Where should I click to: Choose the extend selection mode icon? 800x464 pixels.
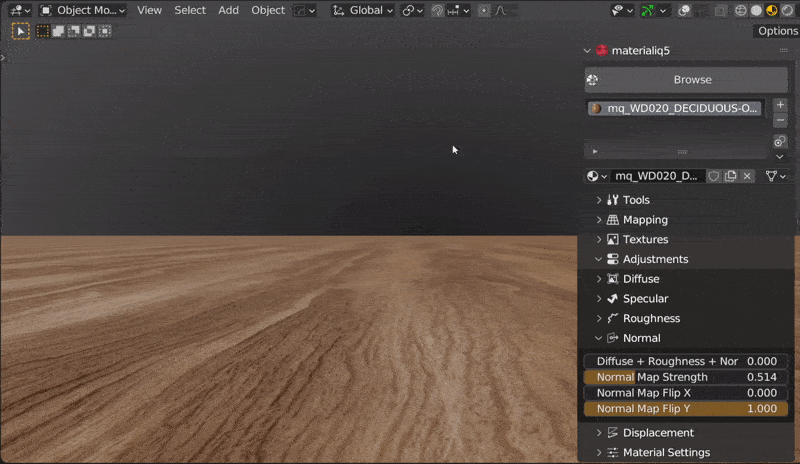[58, 31]
